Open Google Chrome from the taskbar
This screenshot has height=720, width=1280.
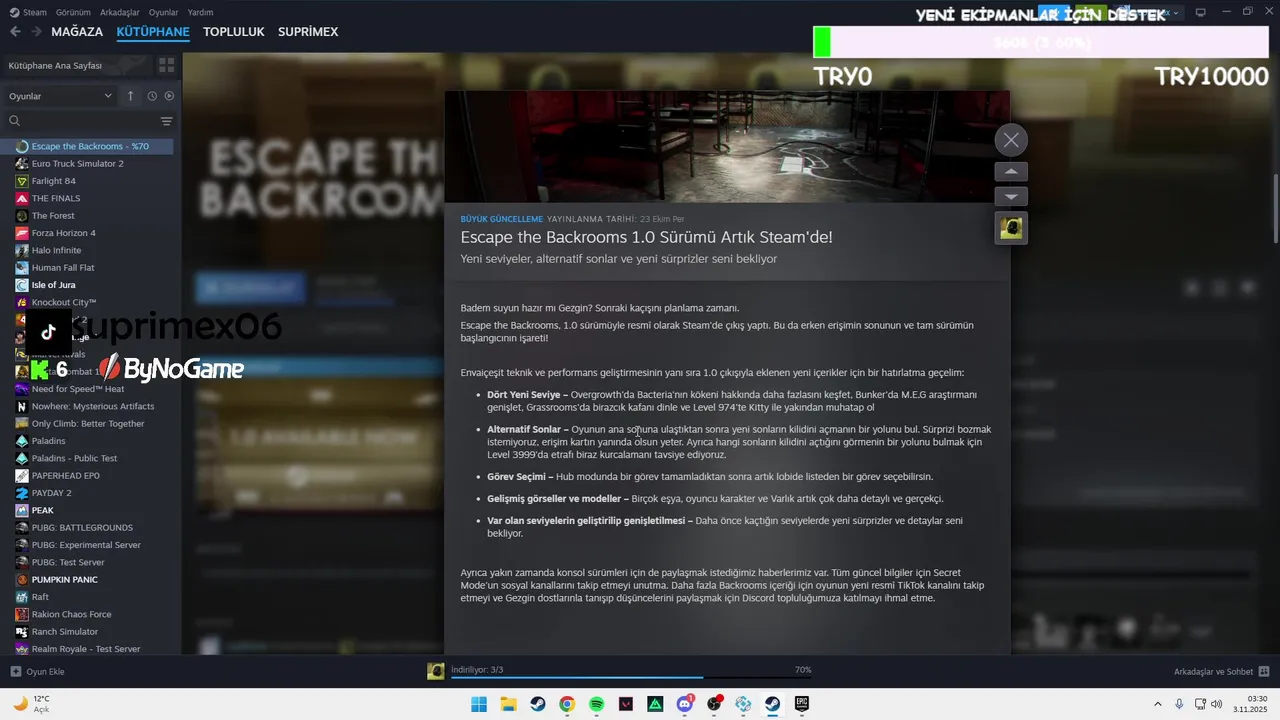click(567, 704)
